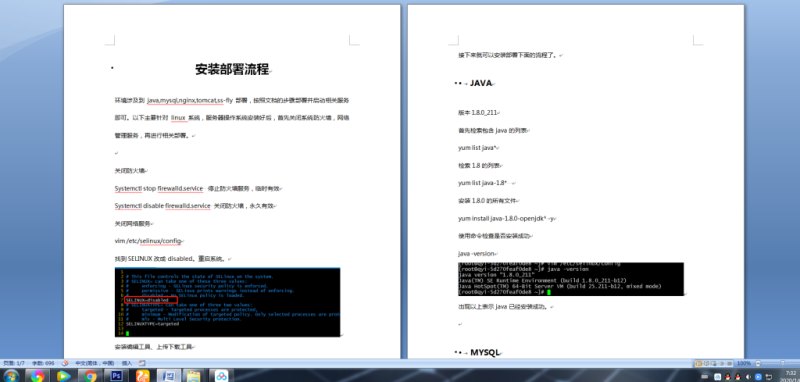Click the JAVA section heading

[x=481, y=83]
